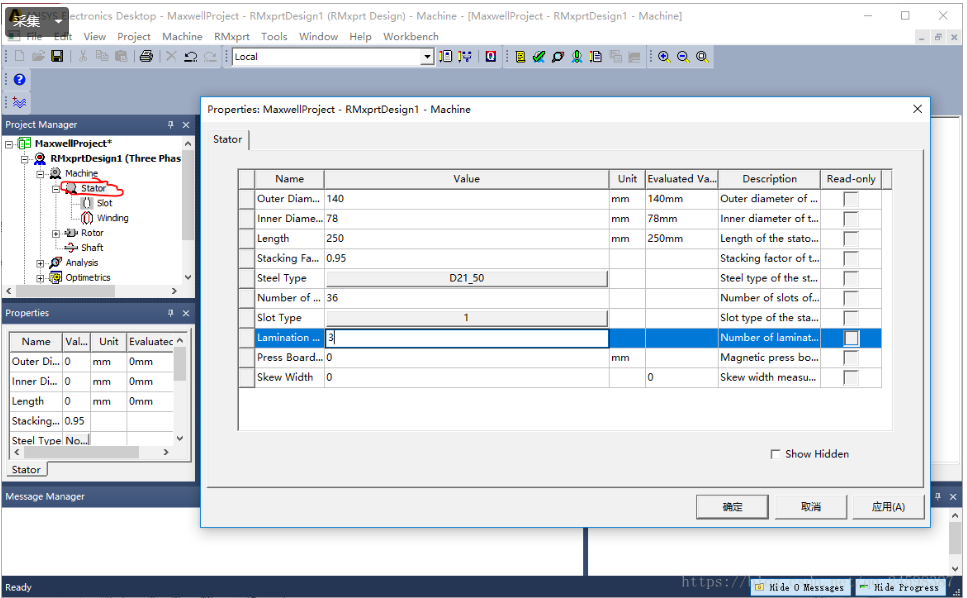
Task: Toggle Read-only checkbox for Inner Diameter row
Action: point(850,219)
